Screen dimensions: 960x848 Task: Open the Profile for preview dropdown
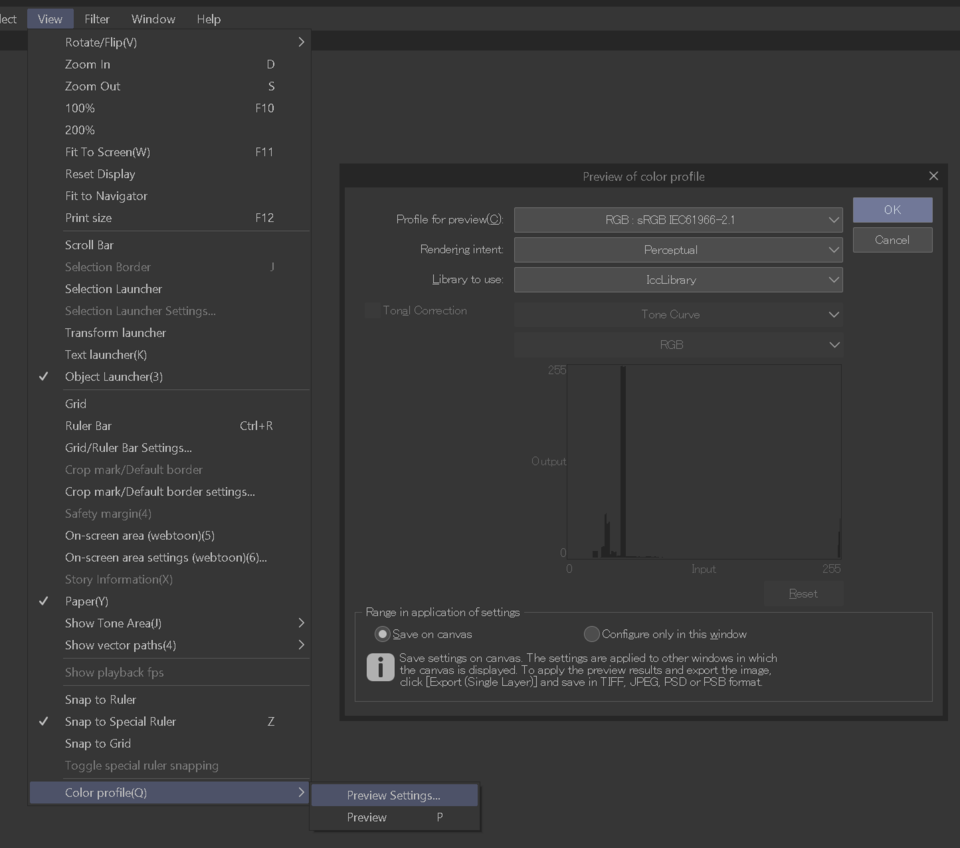pos(678,220)
